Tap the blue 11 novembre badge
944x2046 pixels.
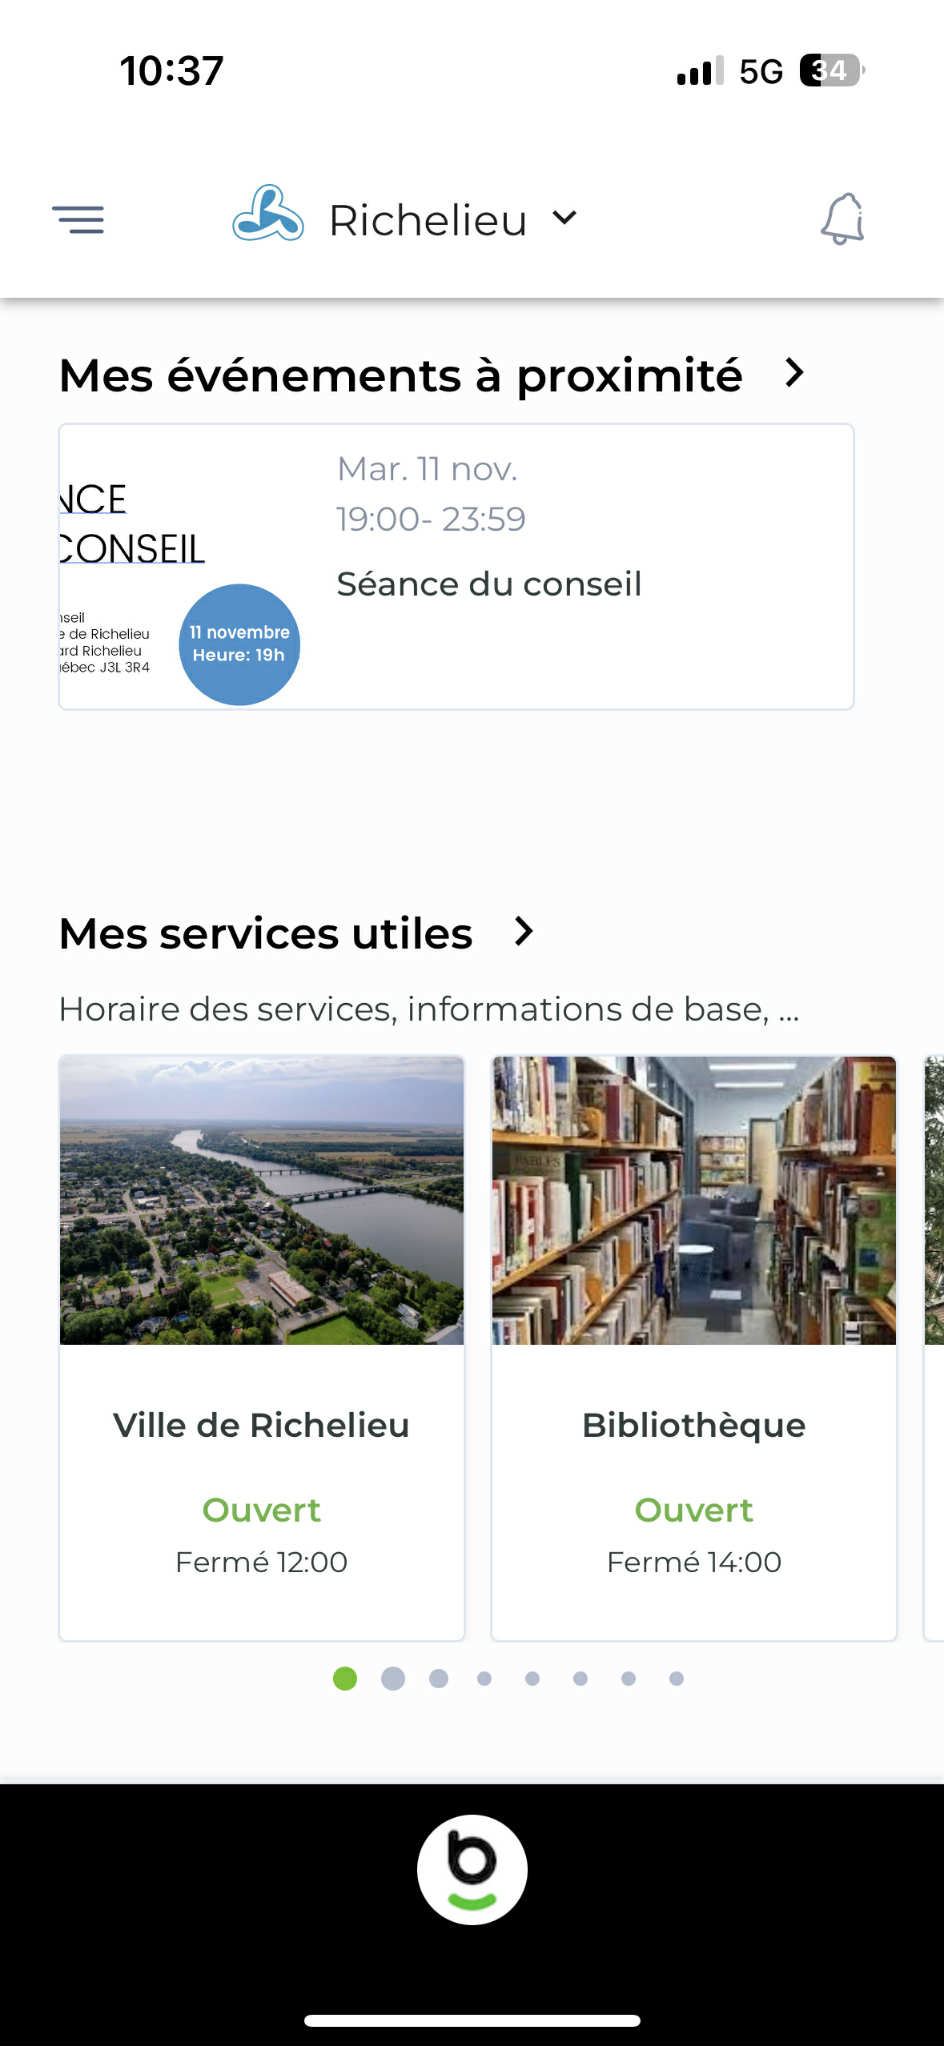(x=239, y=644)
